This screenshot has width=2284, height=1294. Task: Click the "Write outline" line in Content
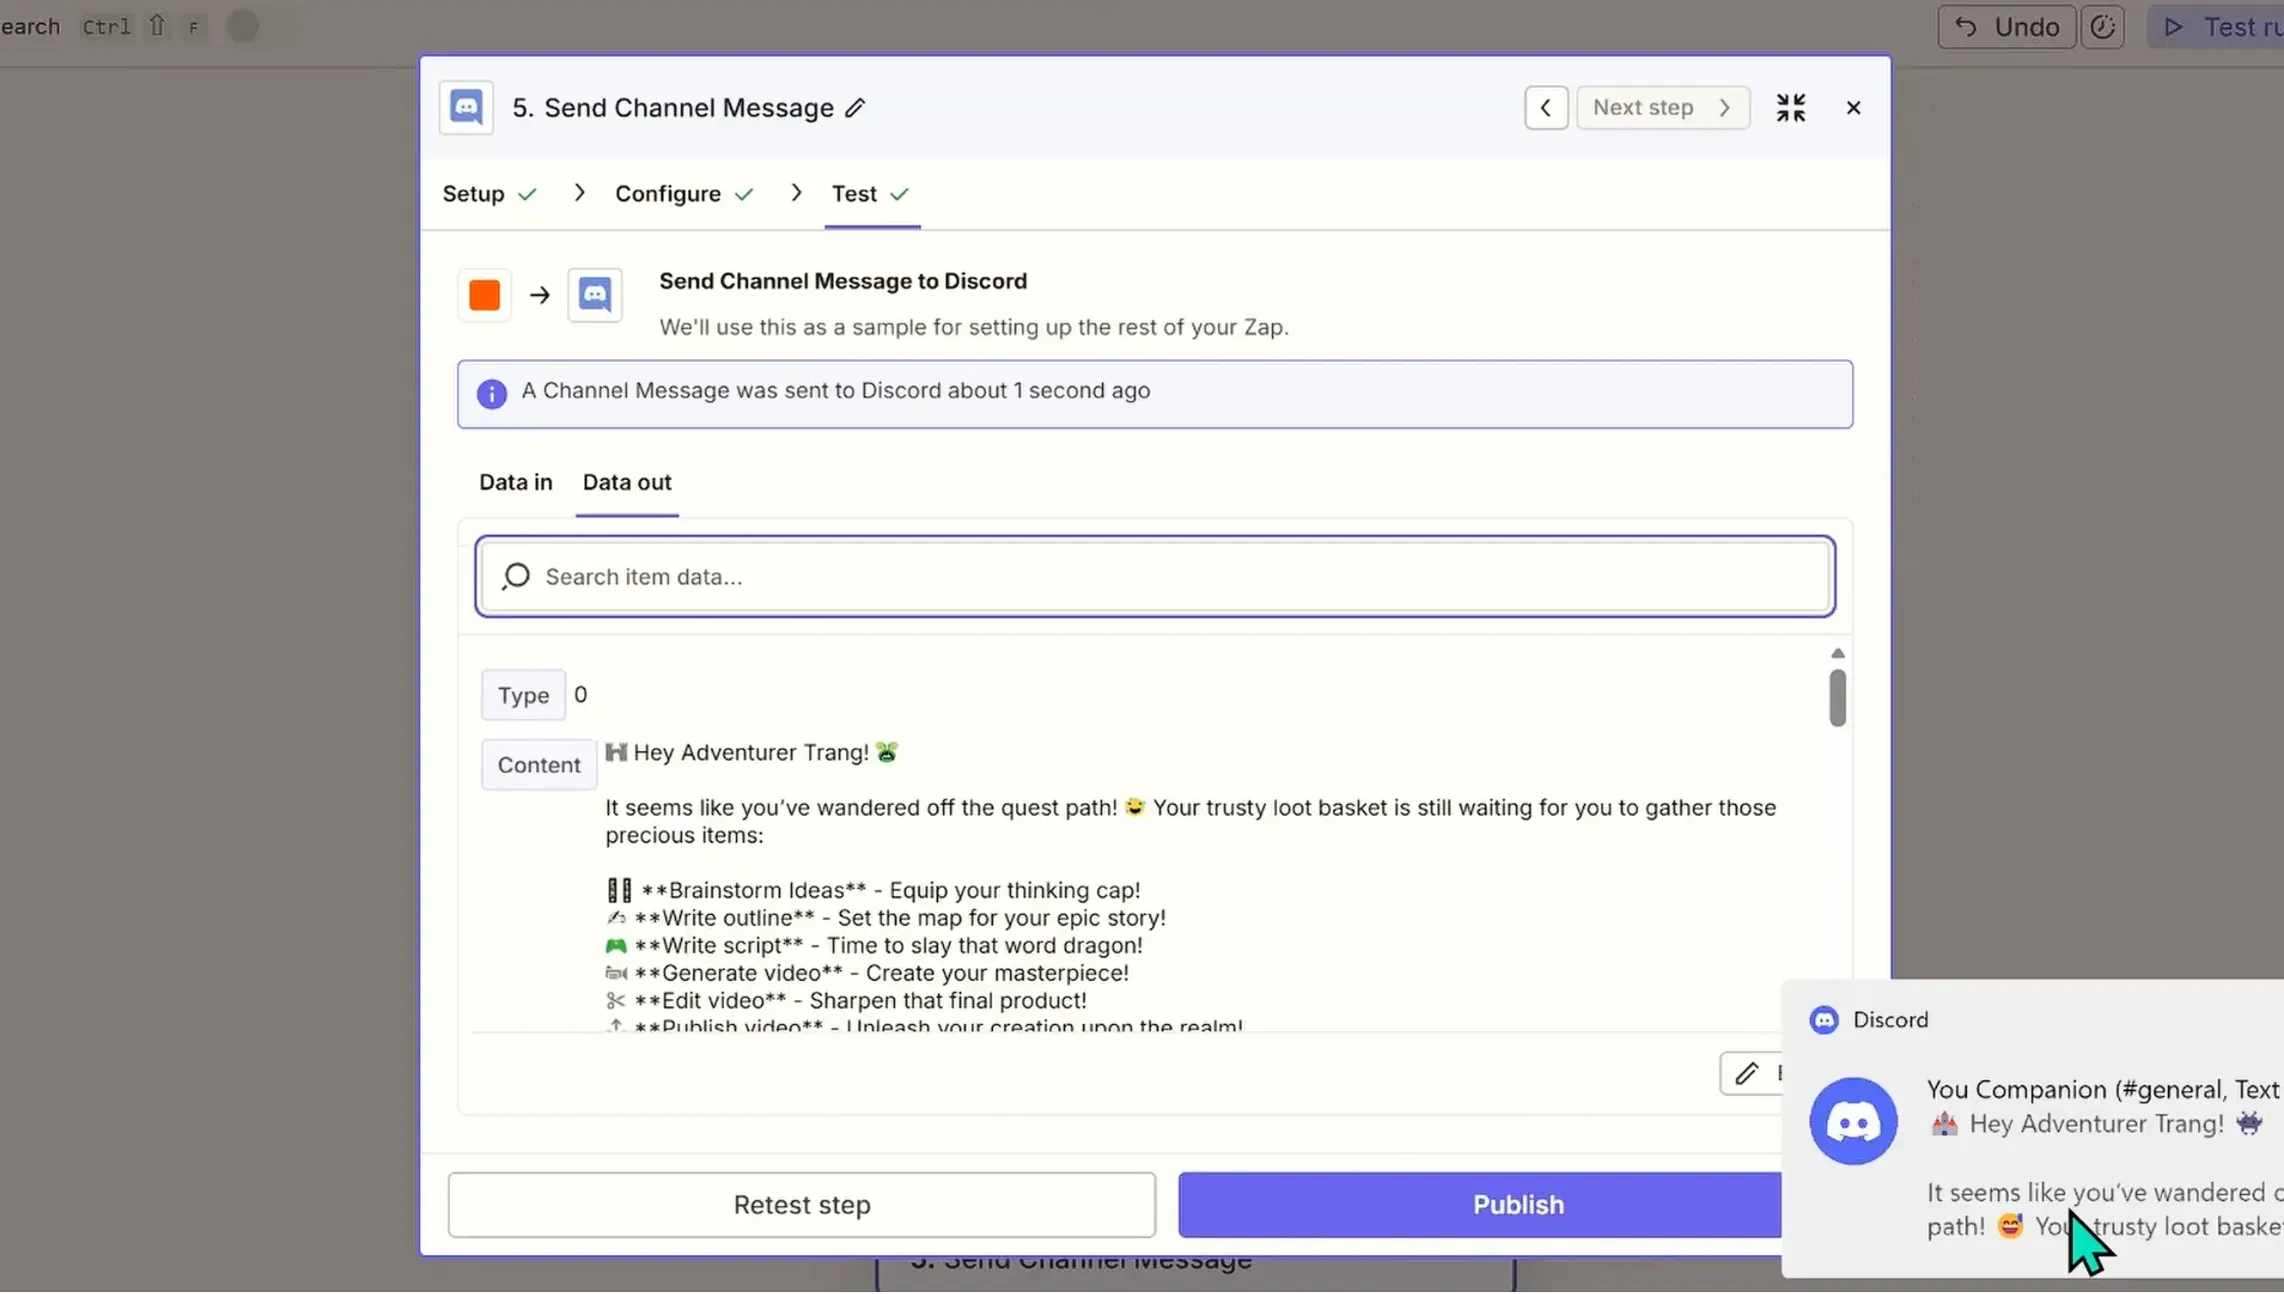tap(886, 919)
